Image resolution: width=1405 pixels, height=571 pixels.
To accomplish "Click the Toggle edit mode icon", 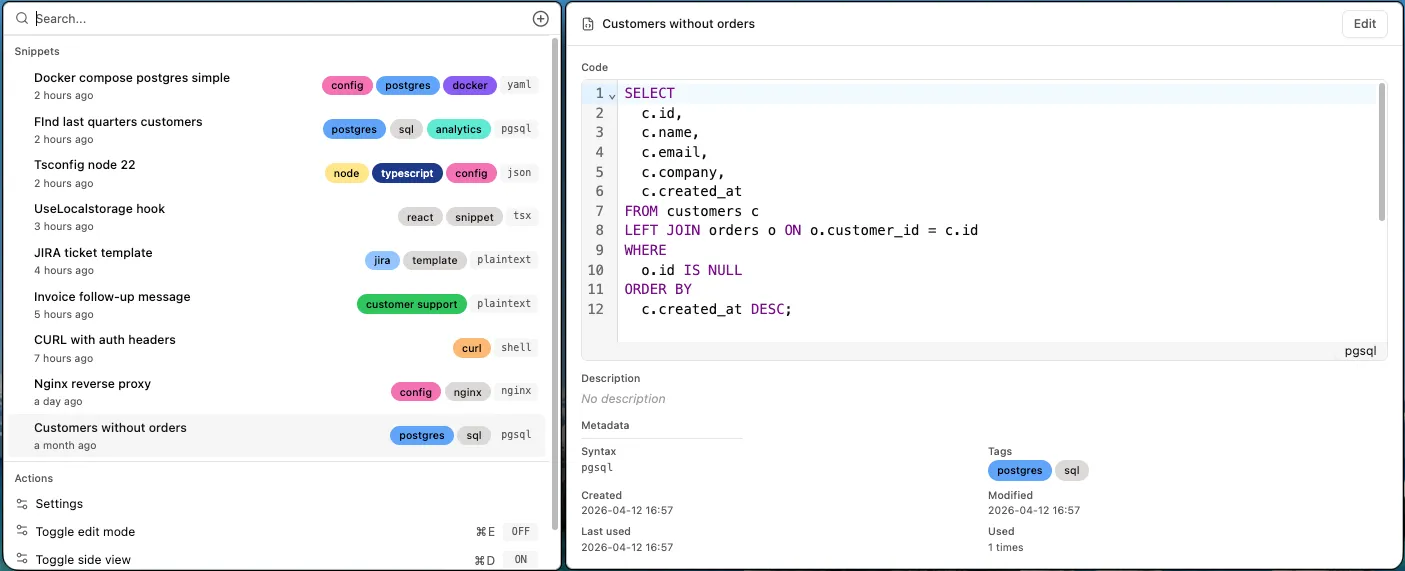I will click(22, 532).
